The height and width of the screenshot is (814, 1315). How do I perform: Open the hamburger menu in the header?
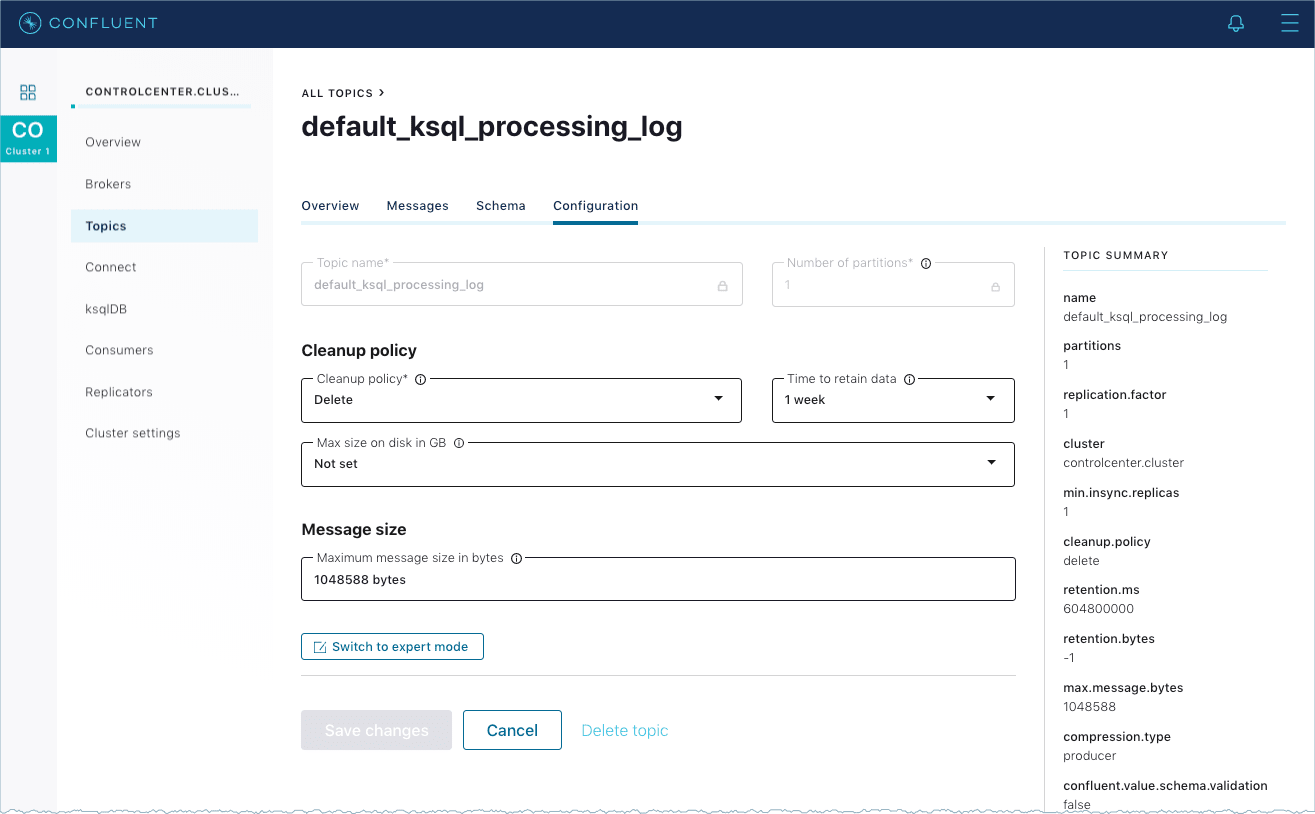[x=1290, y=23]
